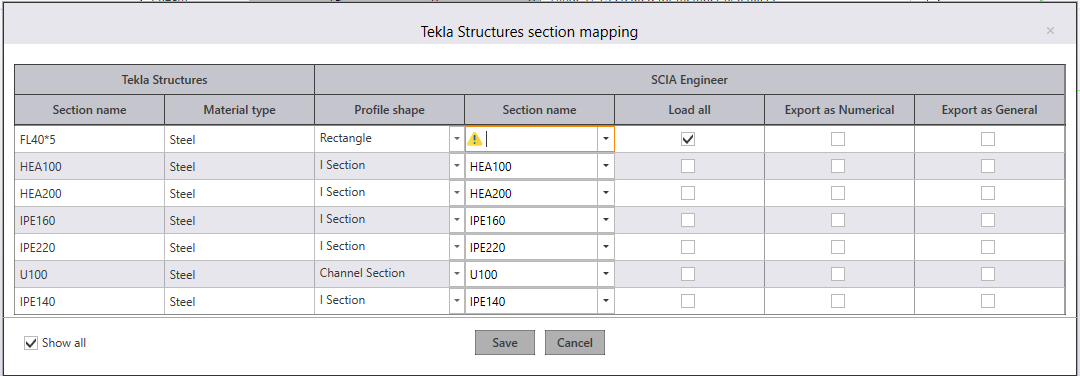Enable Export as General for IPE140
The width and height of the screenshot is (1080, 376).
(988, 301)
